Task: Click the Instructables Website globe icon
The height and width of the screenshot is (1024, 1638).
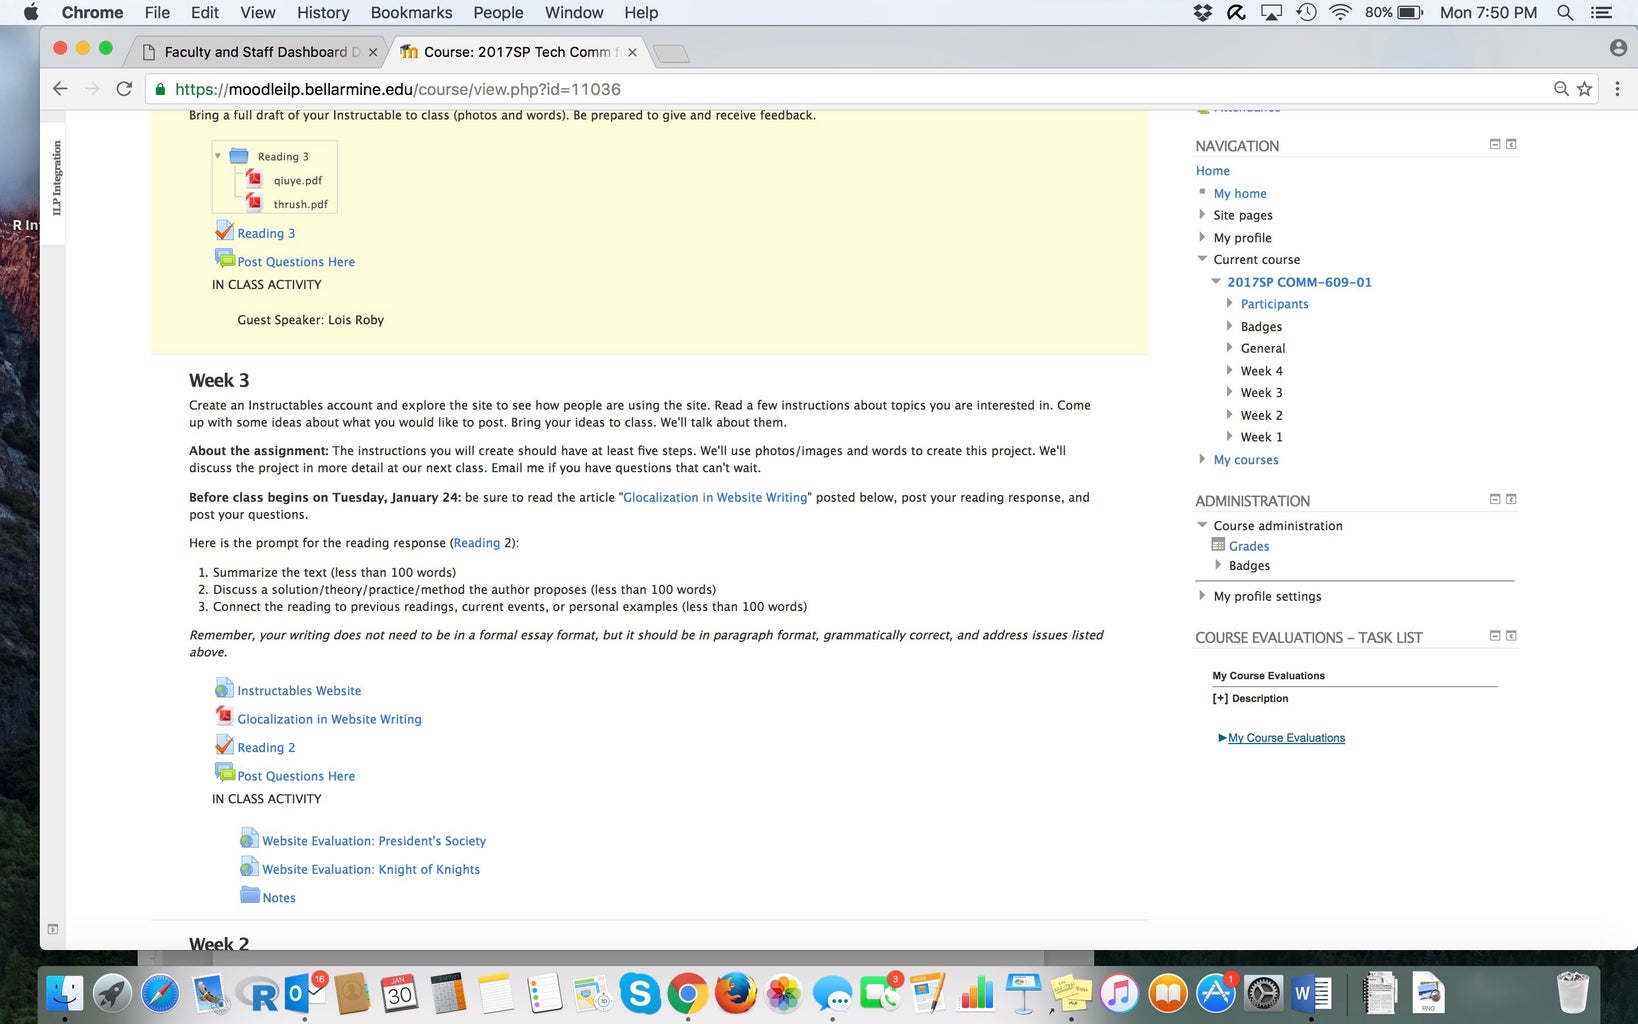Action: click(223, 688)
